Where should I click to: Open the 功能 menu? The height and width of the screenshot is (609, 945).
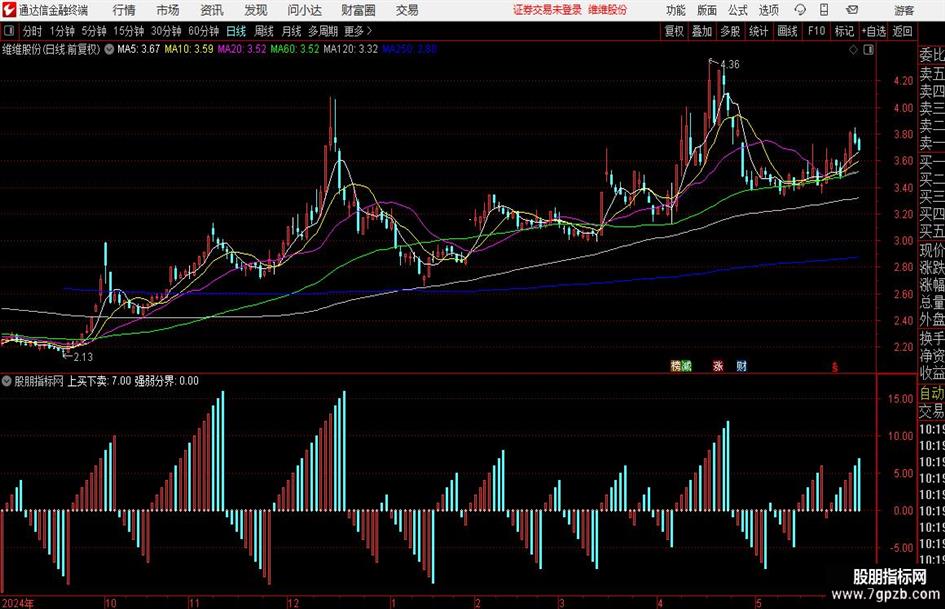point(676,10)
